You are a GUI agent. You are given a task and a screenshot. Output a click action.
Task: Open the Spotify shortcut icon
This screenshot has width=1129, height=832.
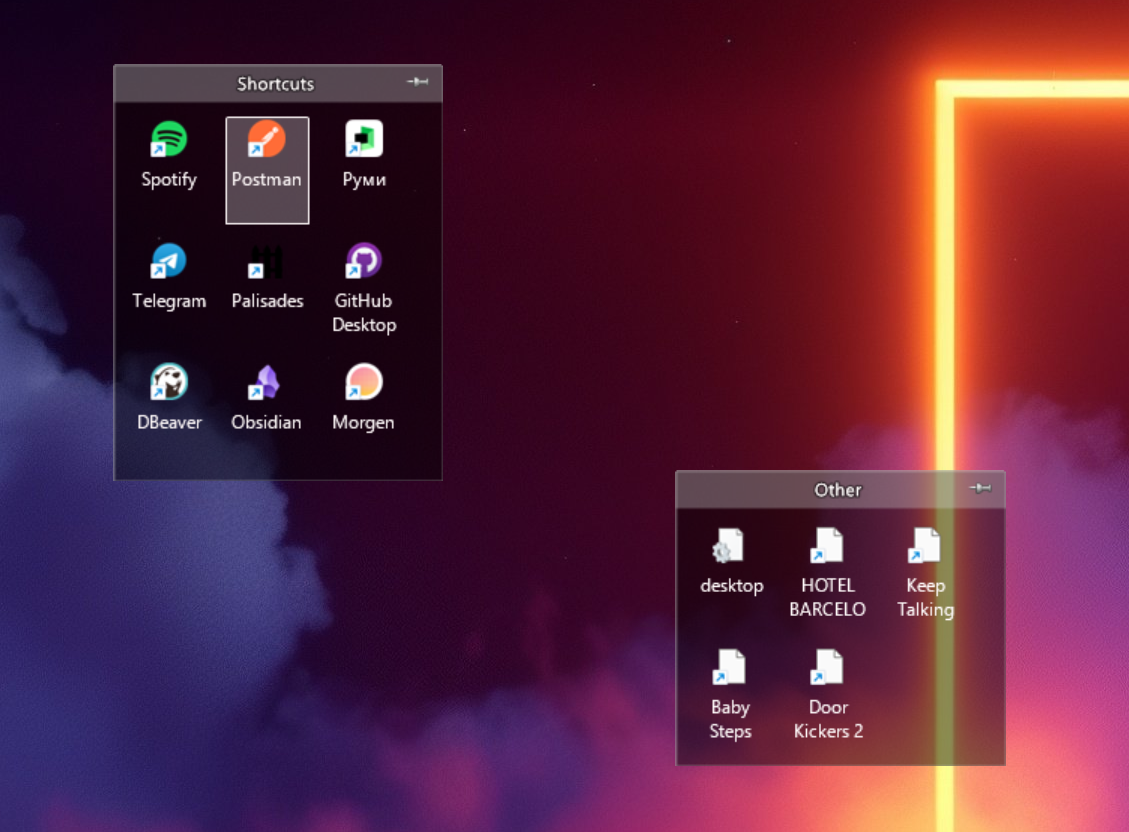[x=168, y=141]
